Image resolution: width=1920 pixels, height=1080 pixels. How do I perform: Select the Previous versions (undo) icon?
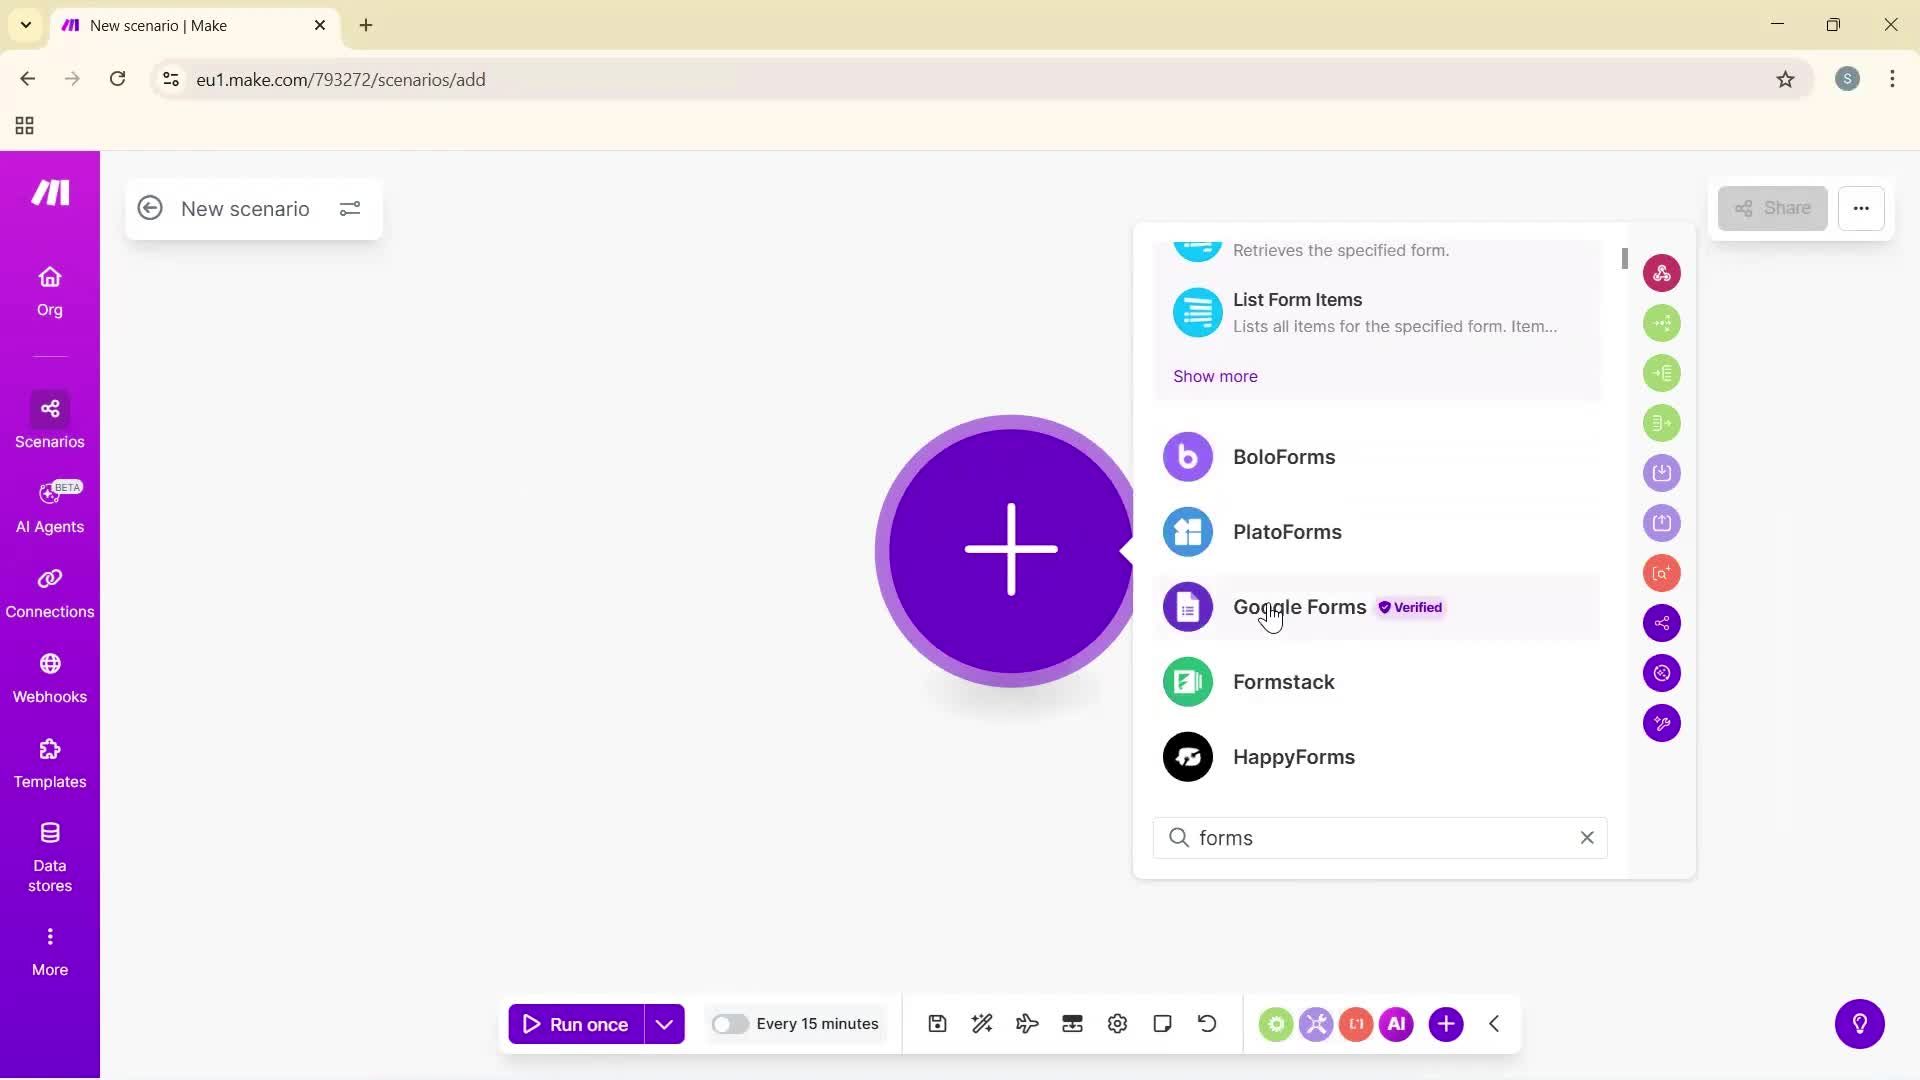[x=1207, y=1023]
